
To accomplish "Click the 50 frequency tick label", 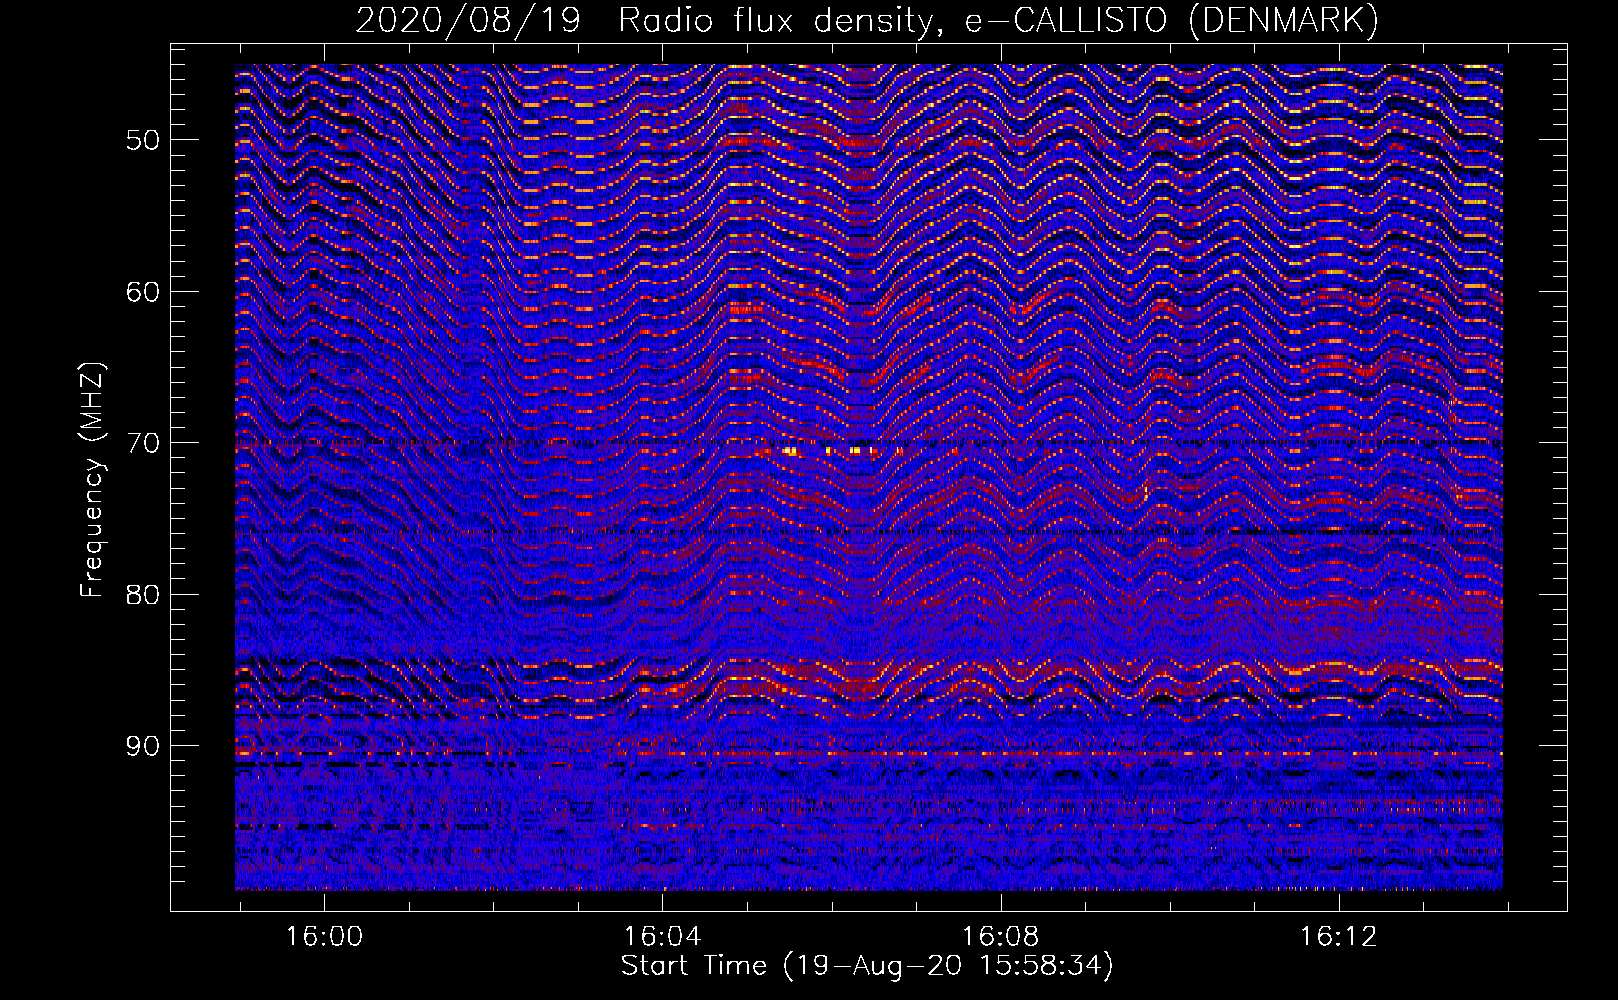I will (142, 140).
